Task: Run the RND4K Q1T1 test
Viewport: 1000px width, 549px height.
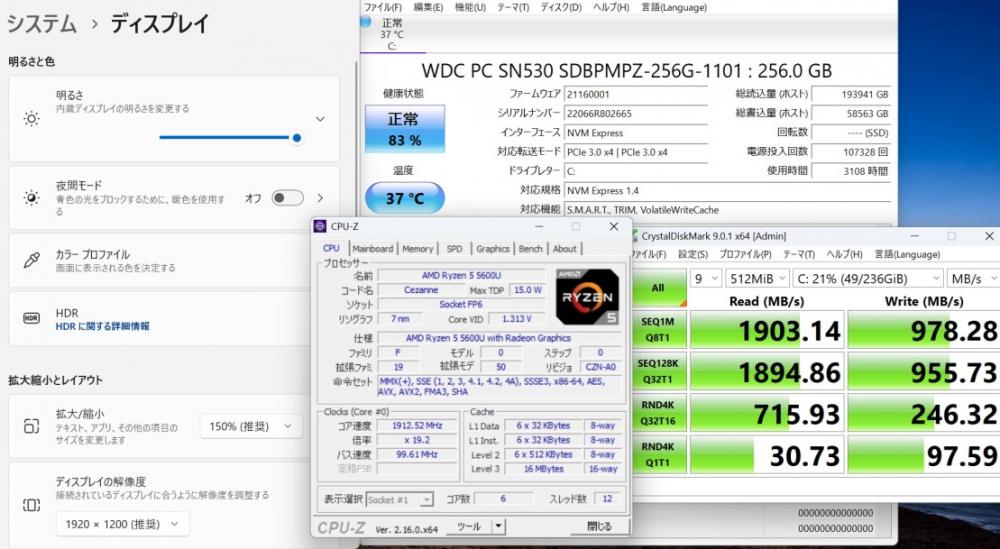Action: pyautogui.click(x=658, y=455)
